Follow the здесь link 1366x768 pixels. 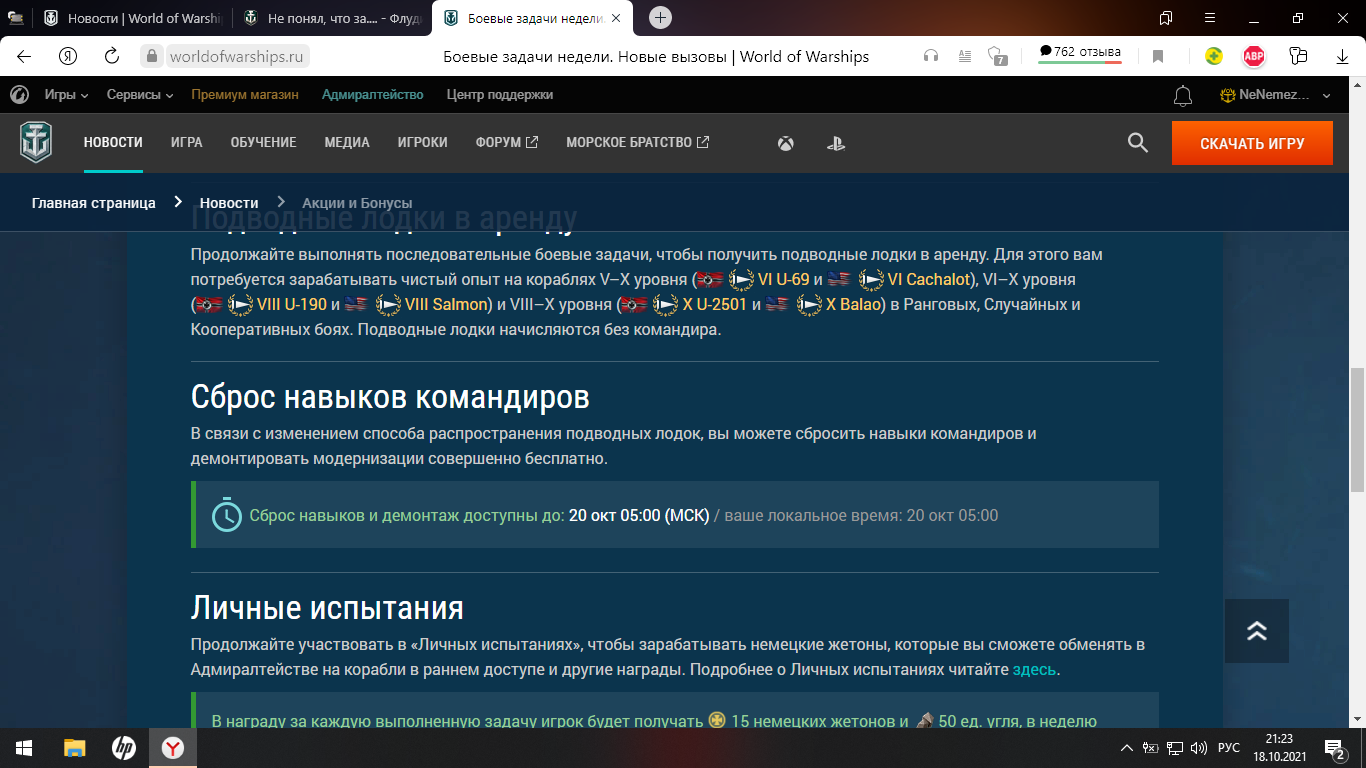point(1034,669)
